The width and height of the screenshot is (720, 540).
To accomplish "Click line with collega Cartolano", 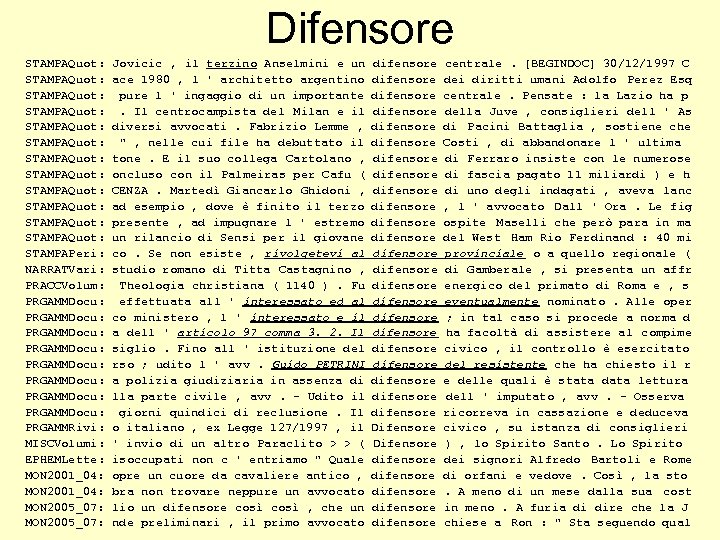I will [x=358, y=159].
